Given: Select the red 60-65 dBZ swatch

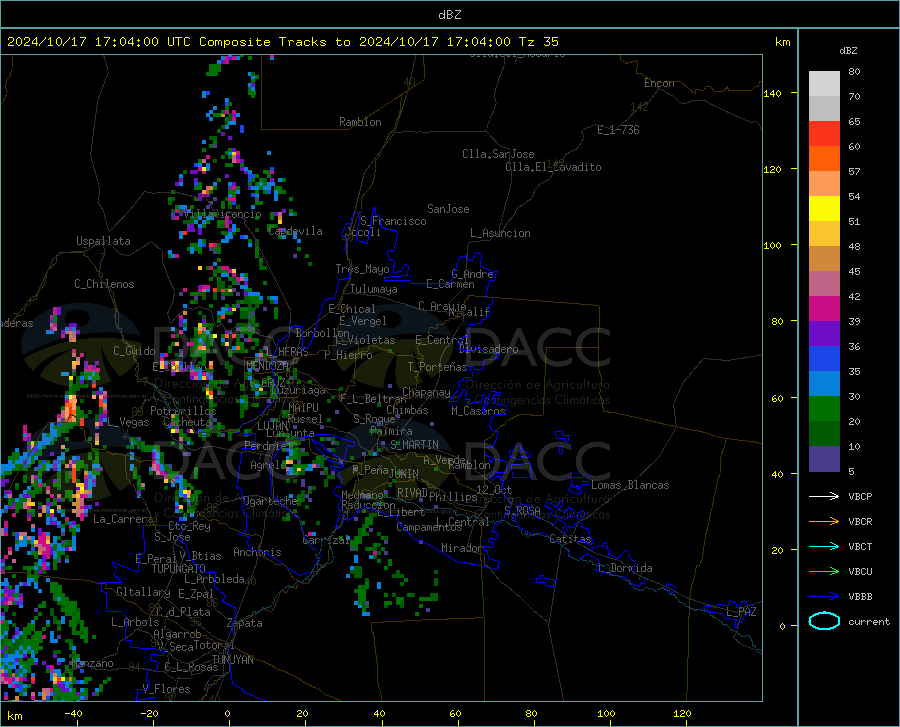Looking at the screenshot, I should [x=824, y=134].
